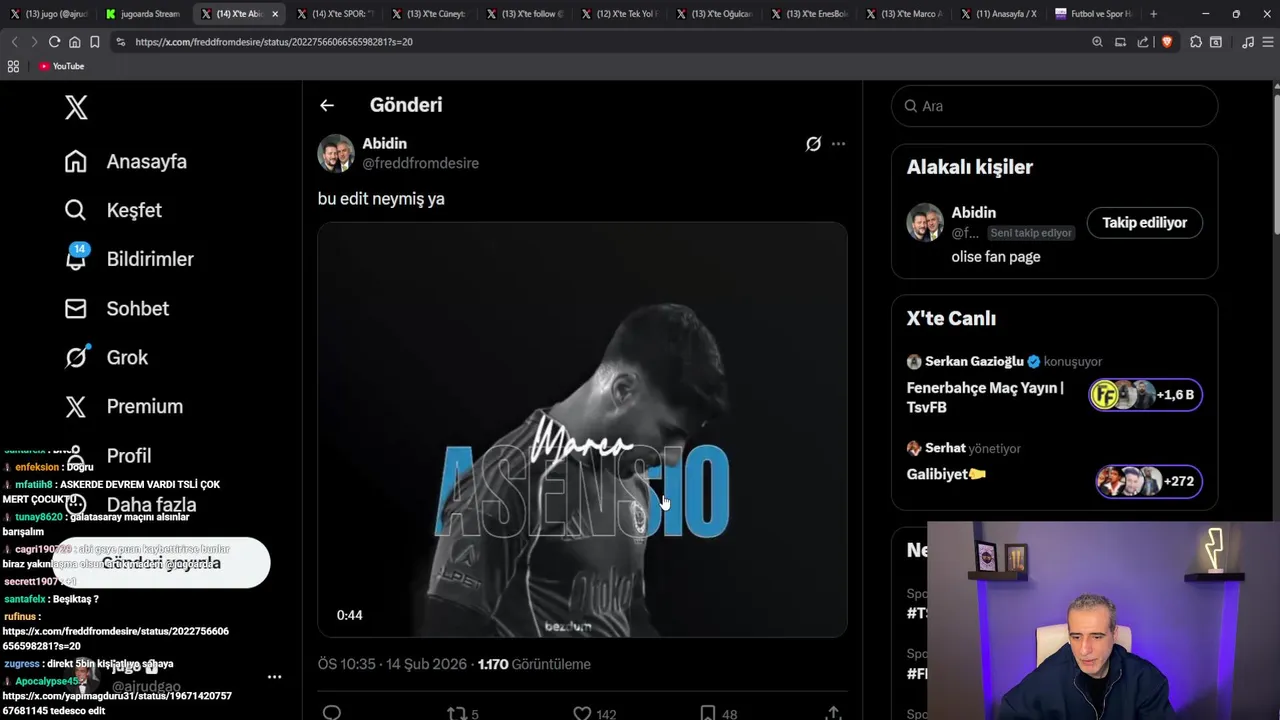Play the Marco Asensio edit video

click(x=582, y=430)
